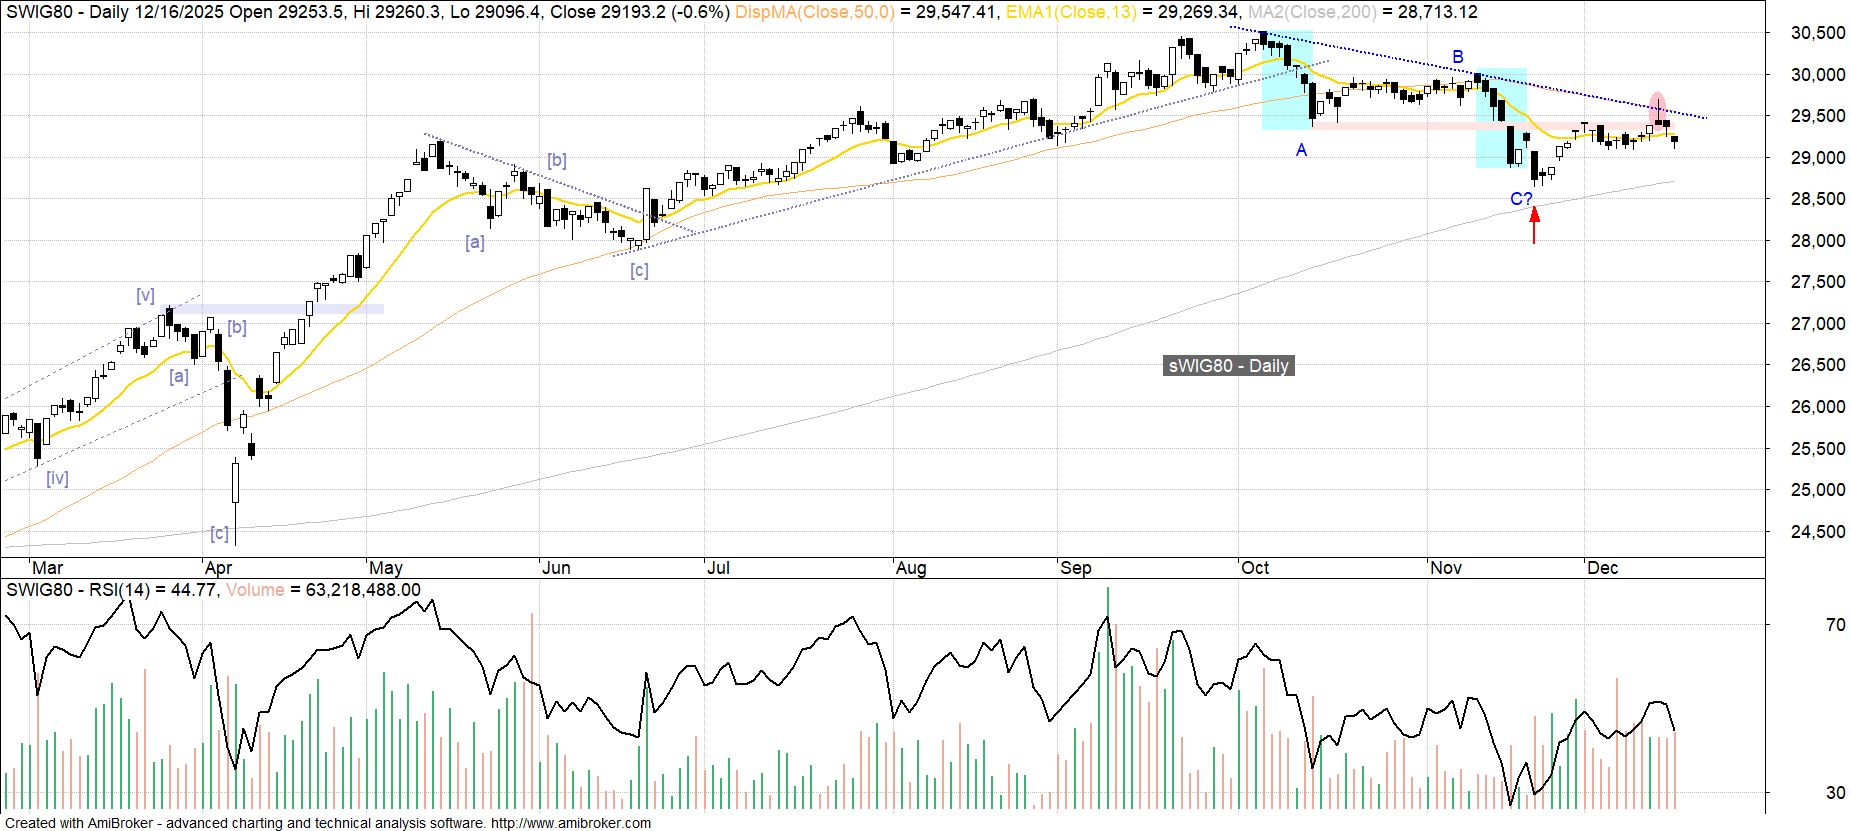The image size is (1850, 831).
Task: Click the Dec label on time axis
Action: point(1602,568)
